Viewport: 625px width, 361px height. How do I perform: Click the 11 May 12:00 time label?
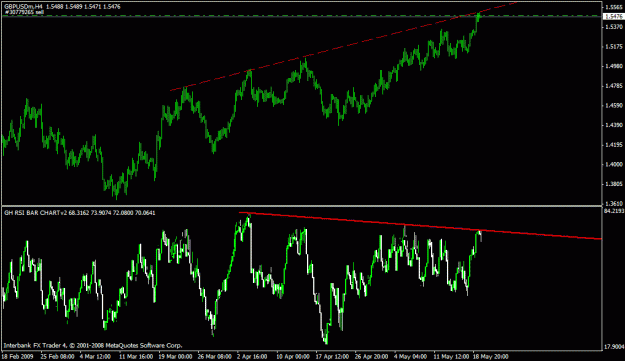pos(451,356)
